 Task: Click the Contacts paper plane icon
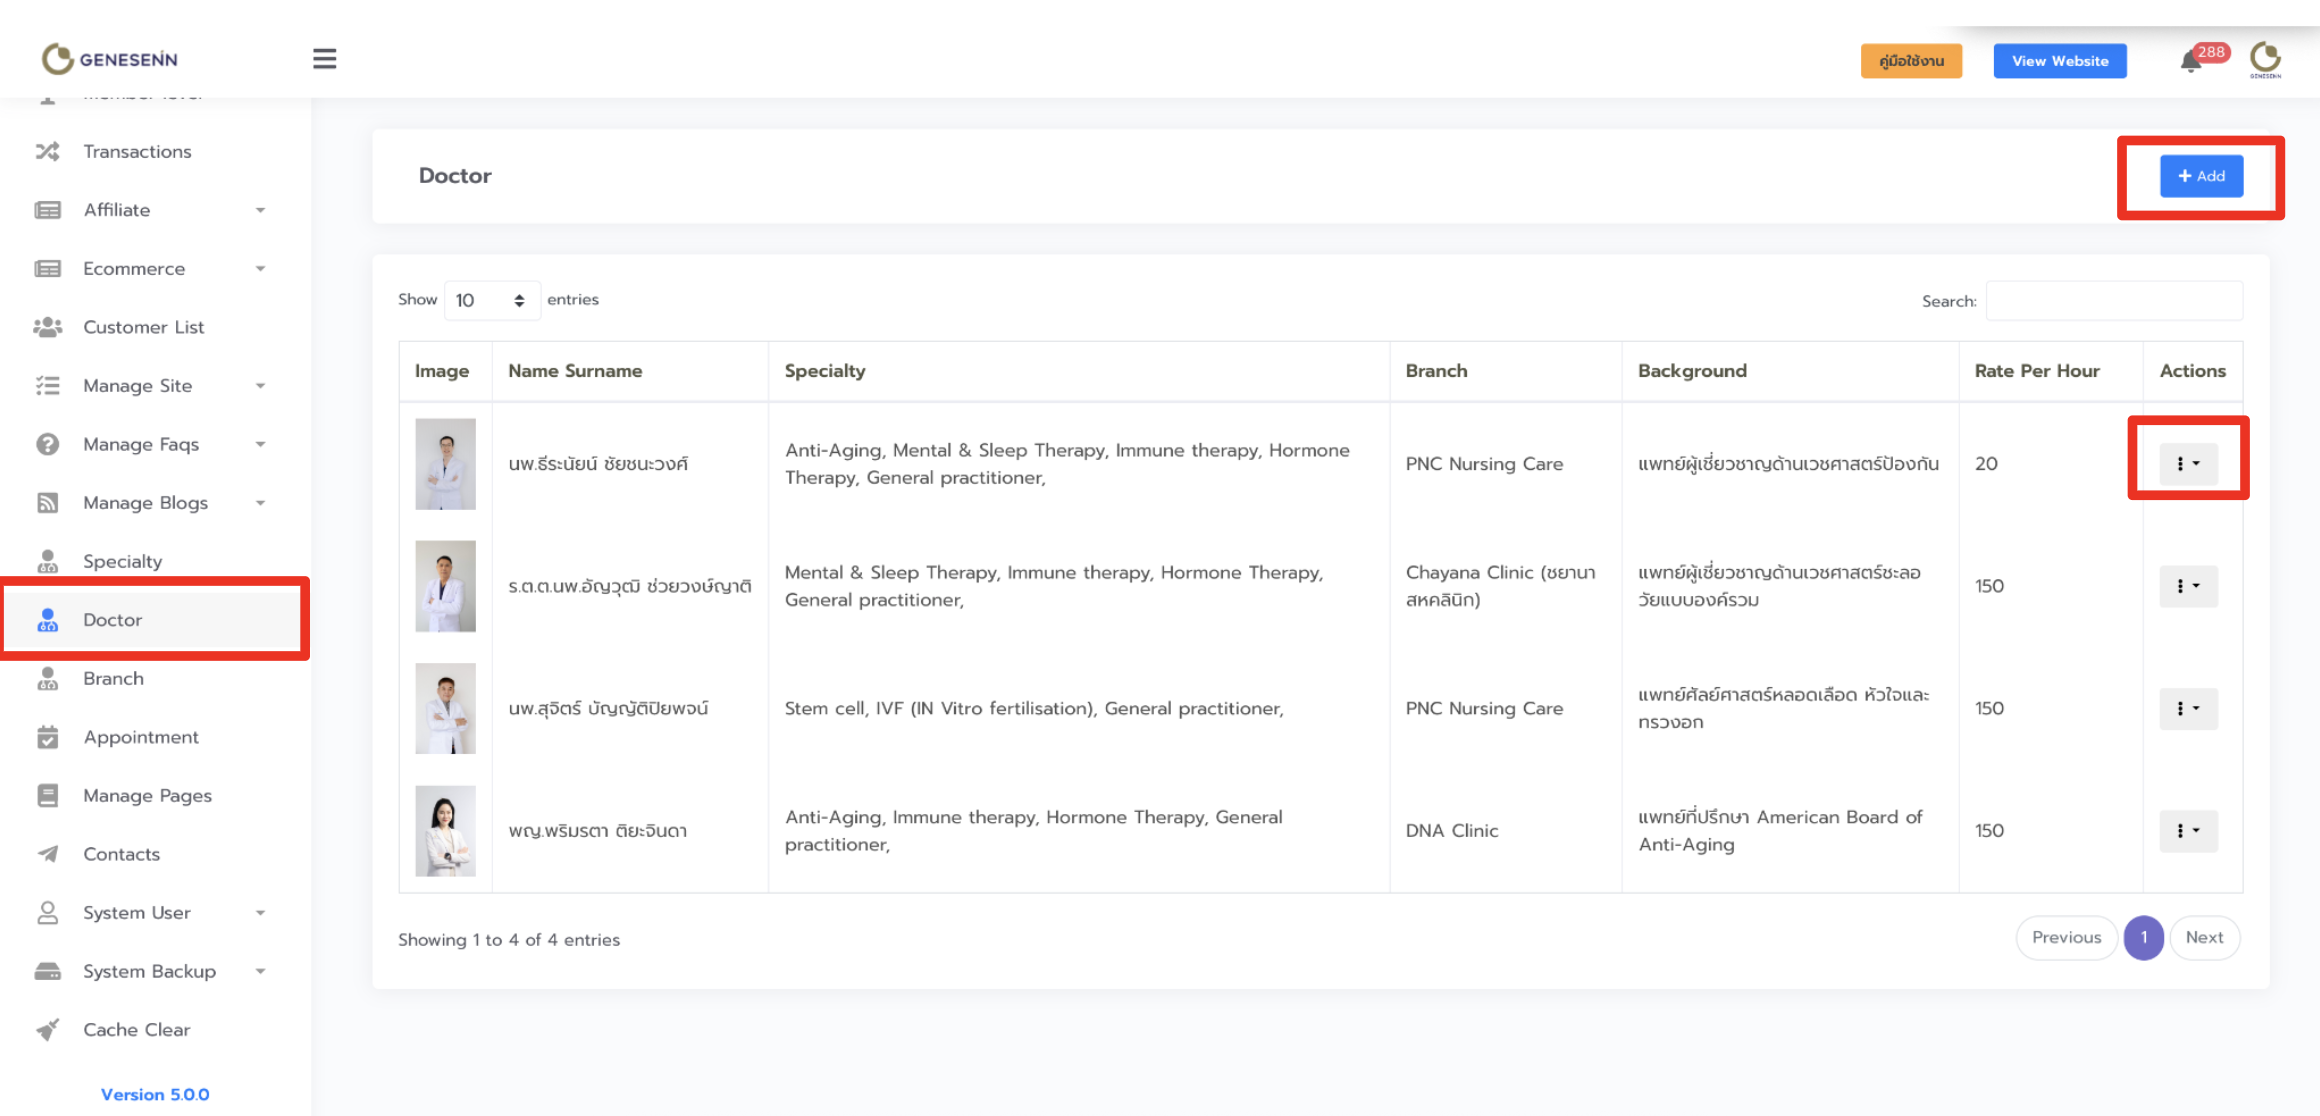coord(47,854)
